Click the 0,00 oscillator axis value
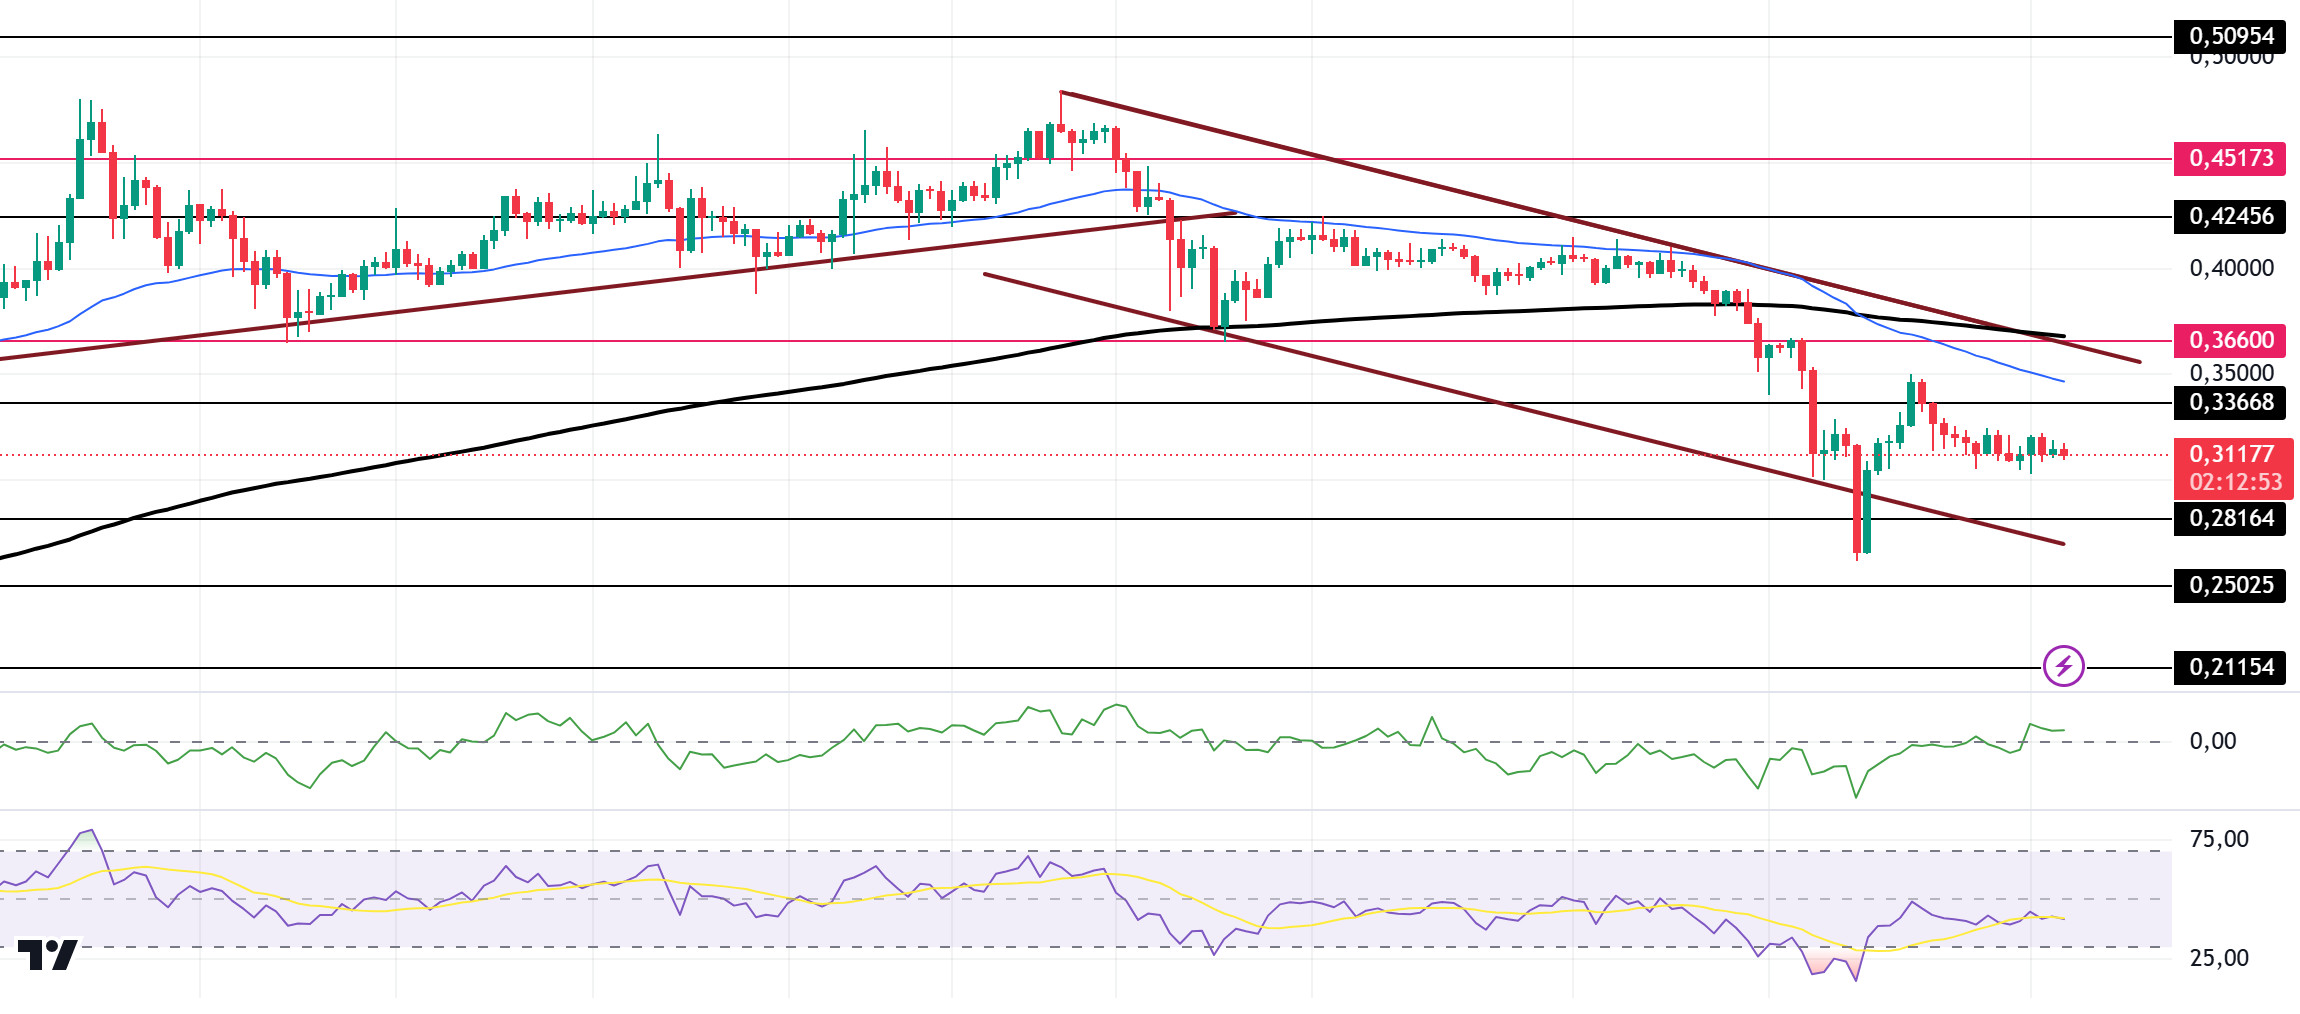 click(2213, 741)
